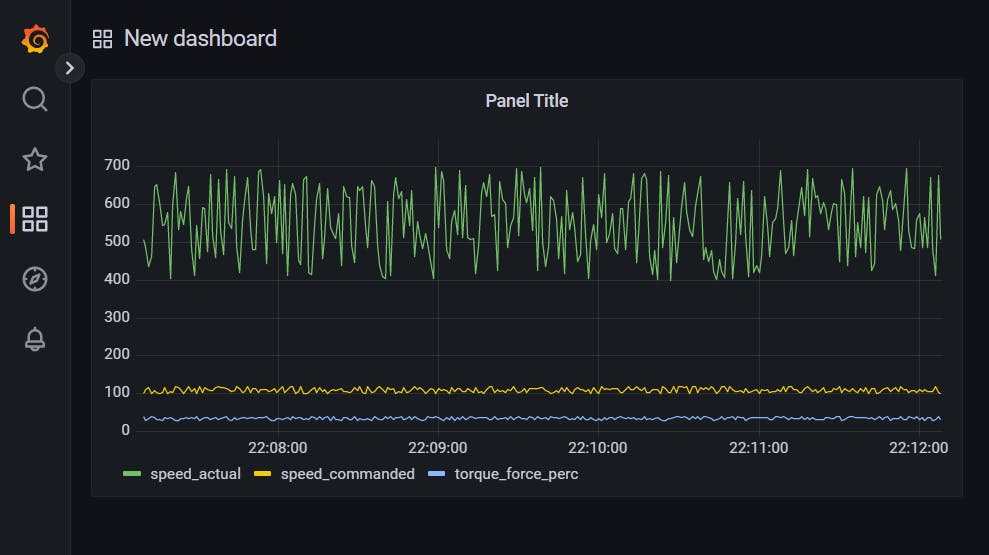Click the dashboard grid icon beside the title
Image resolution: width=989 pixels, height=555 pixels.
pos(102,39)
